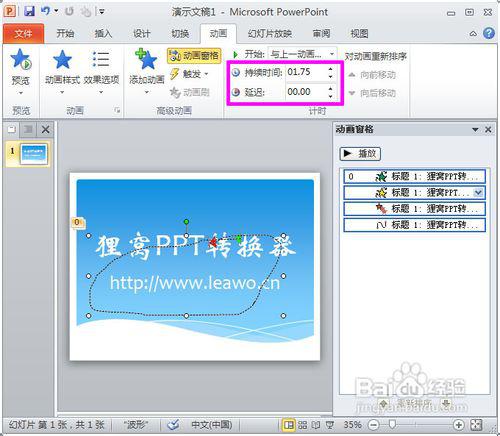Image resolution: width=500 pixels, height=436 pixels.
Task: Click the 35% zoom level
Action: [x=352, y=425]
